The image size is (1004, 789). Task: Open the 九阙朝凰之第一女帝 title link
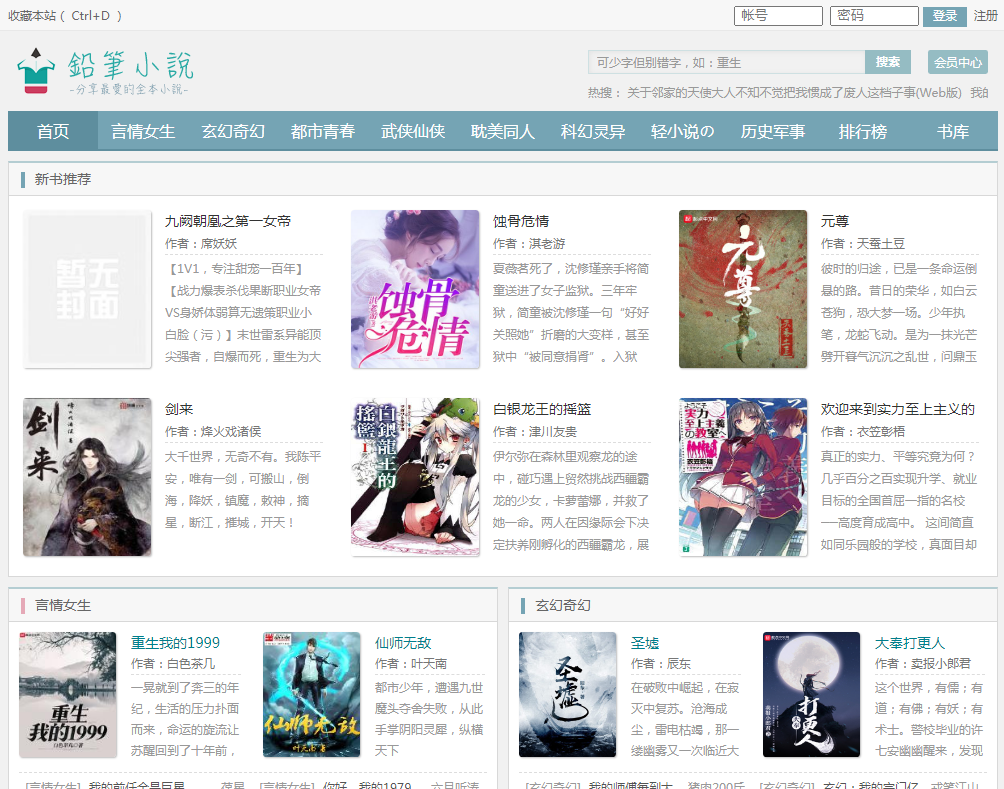228,221
